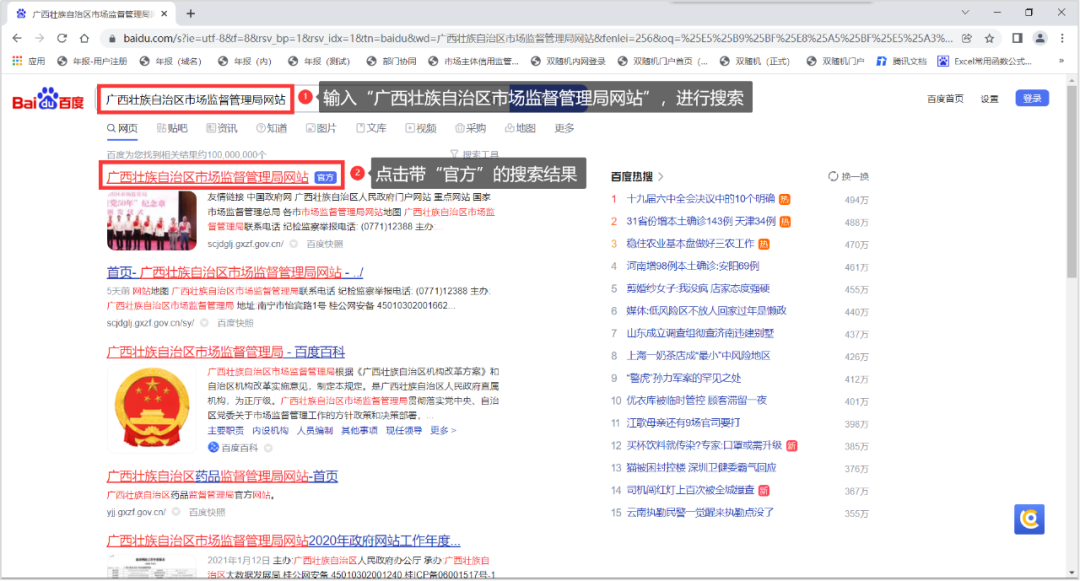Open the 年报 (内) bookmark
The height and width of the screenshot is (581, 1080).
[x=245, y=61]
